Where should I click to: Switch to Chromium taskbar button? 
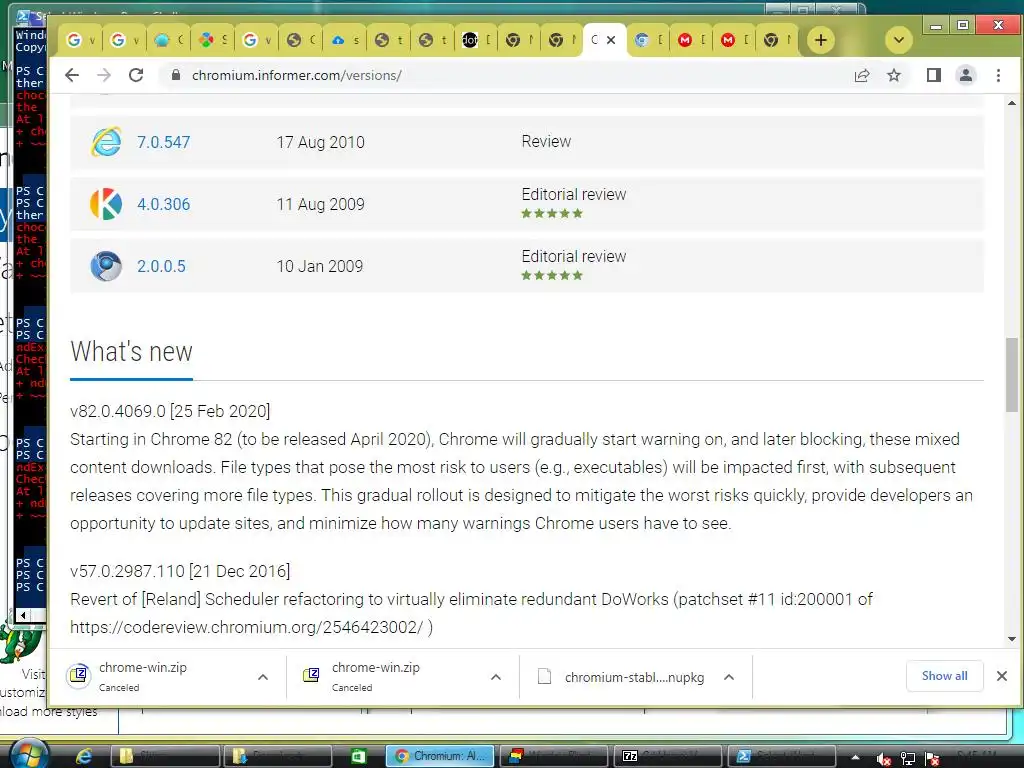coord(440,756)
